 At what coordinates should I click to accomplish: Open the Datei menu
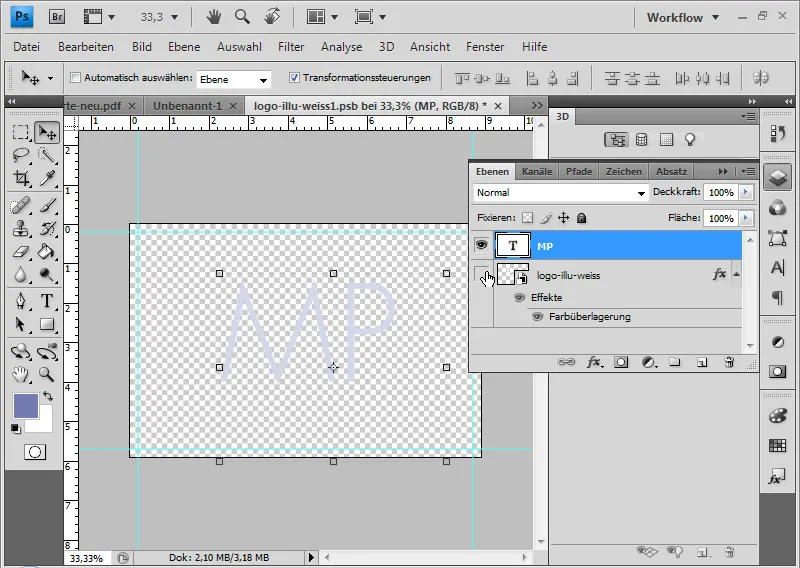coord(27,47)
